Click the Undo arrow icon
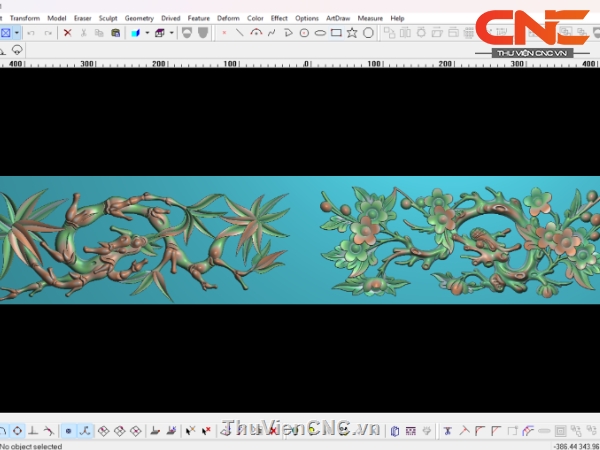Screen dimensions: 600x450 pos(31,33)
